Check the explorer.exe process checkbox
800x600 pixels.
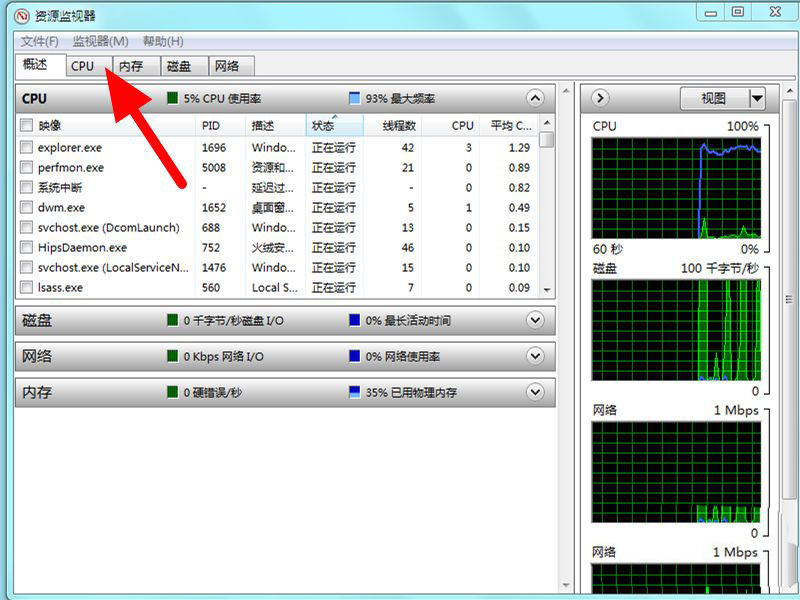coord(27,147)
